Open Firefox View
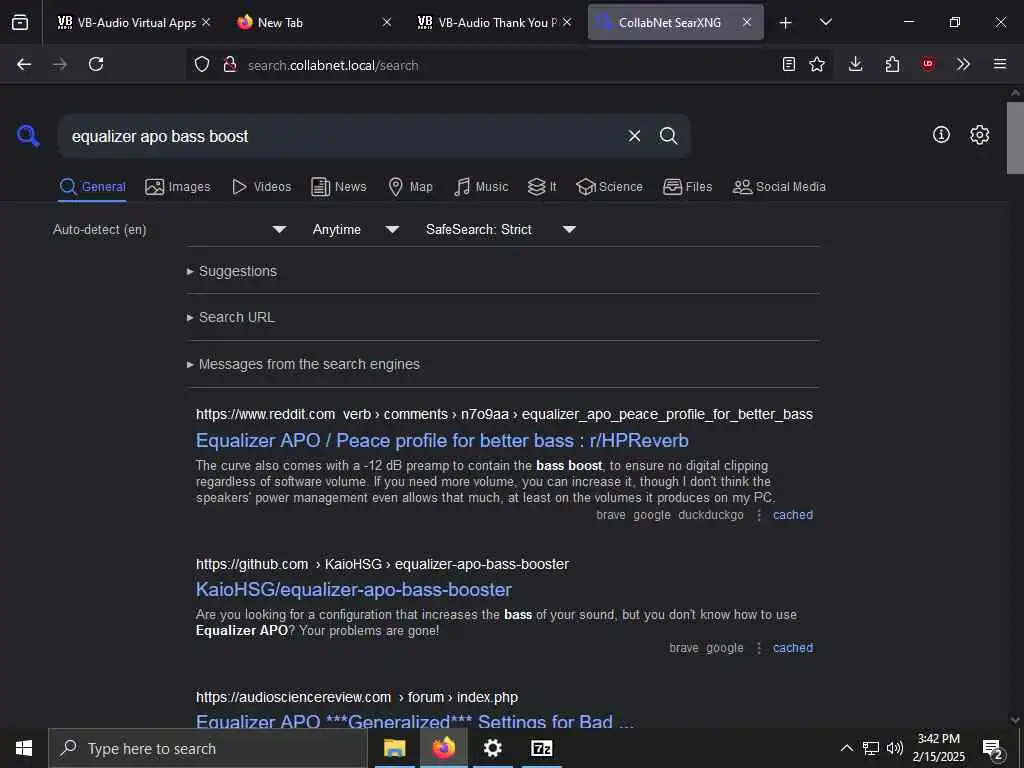1024x768 pixels. coord(20,22)
